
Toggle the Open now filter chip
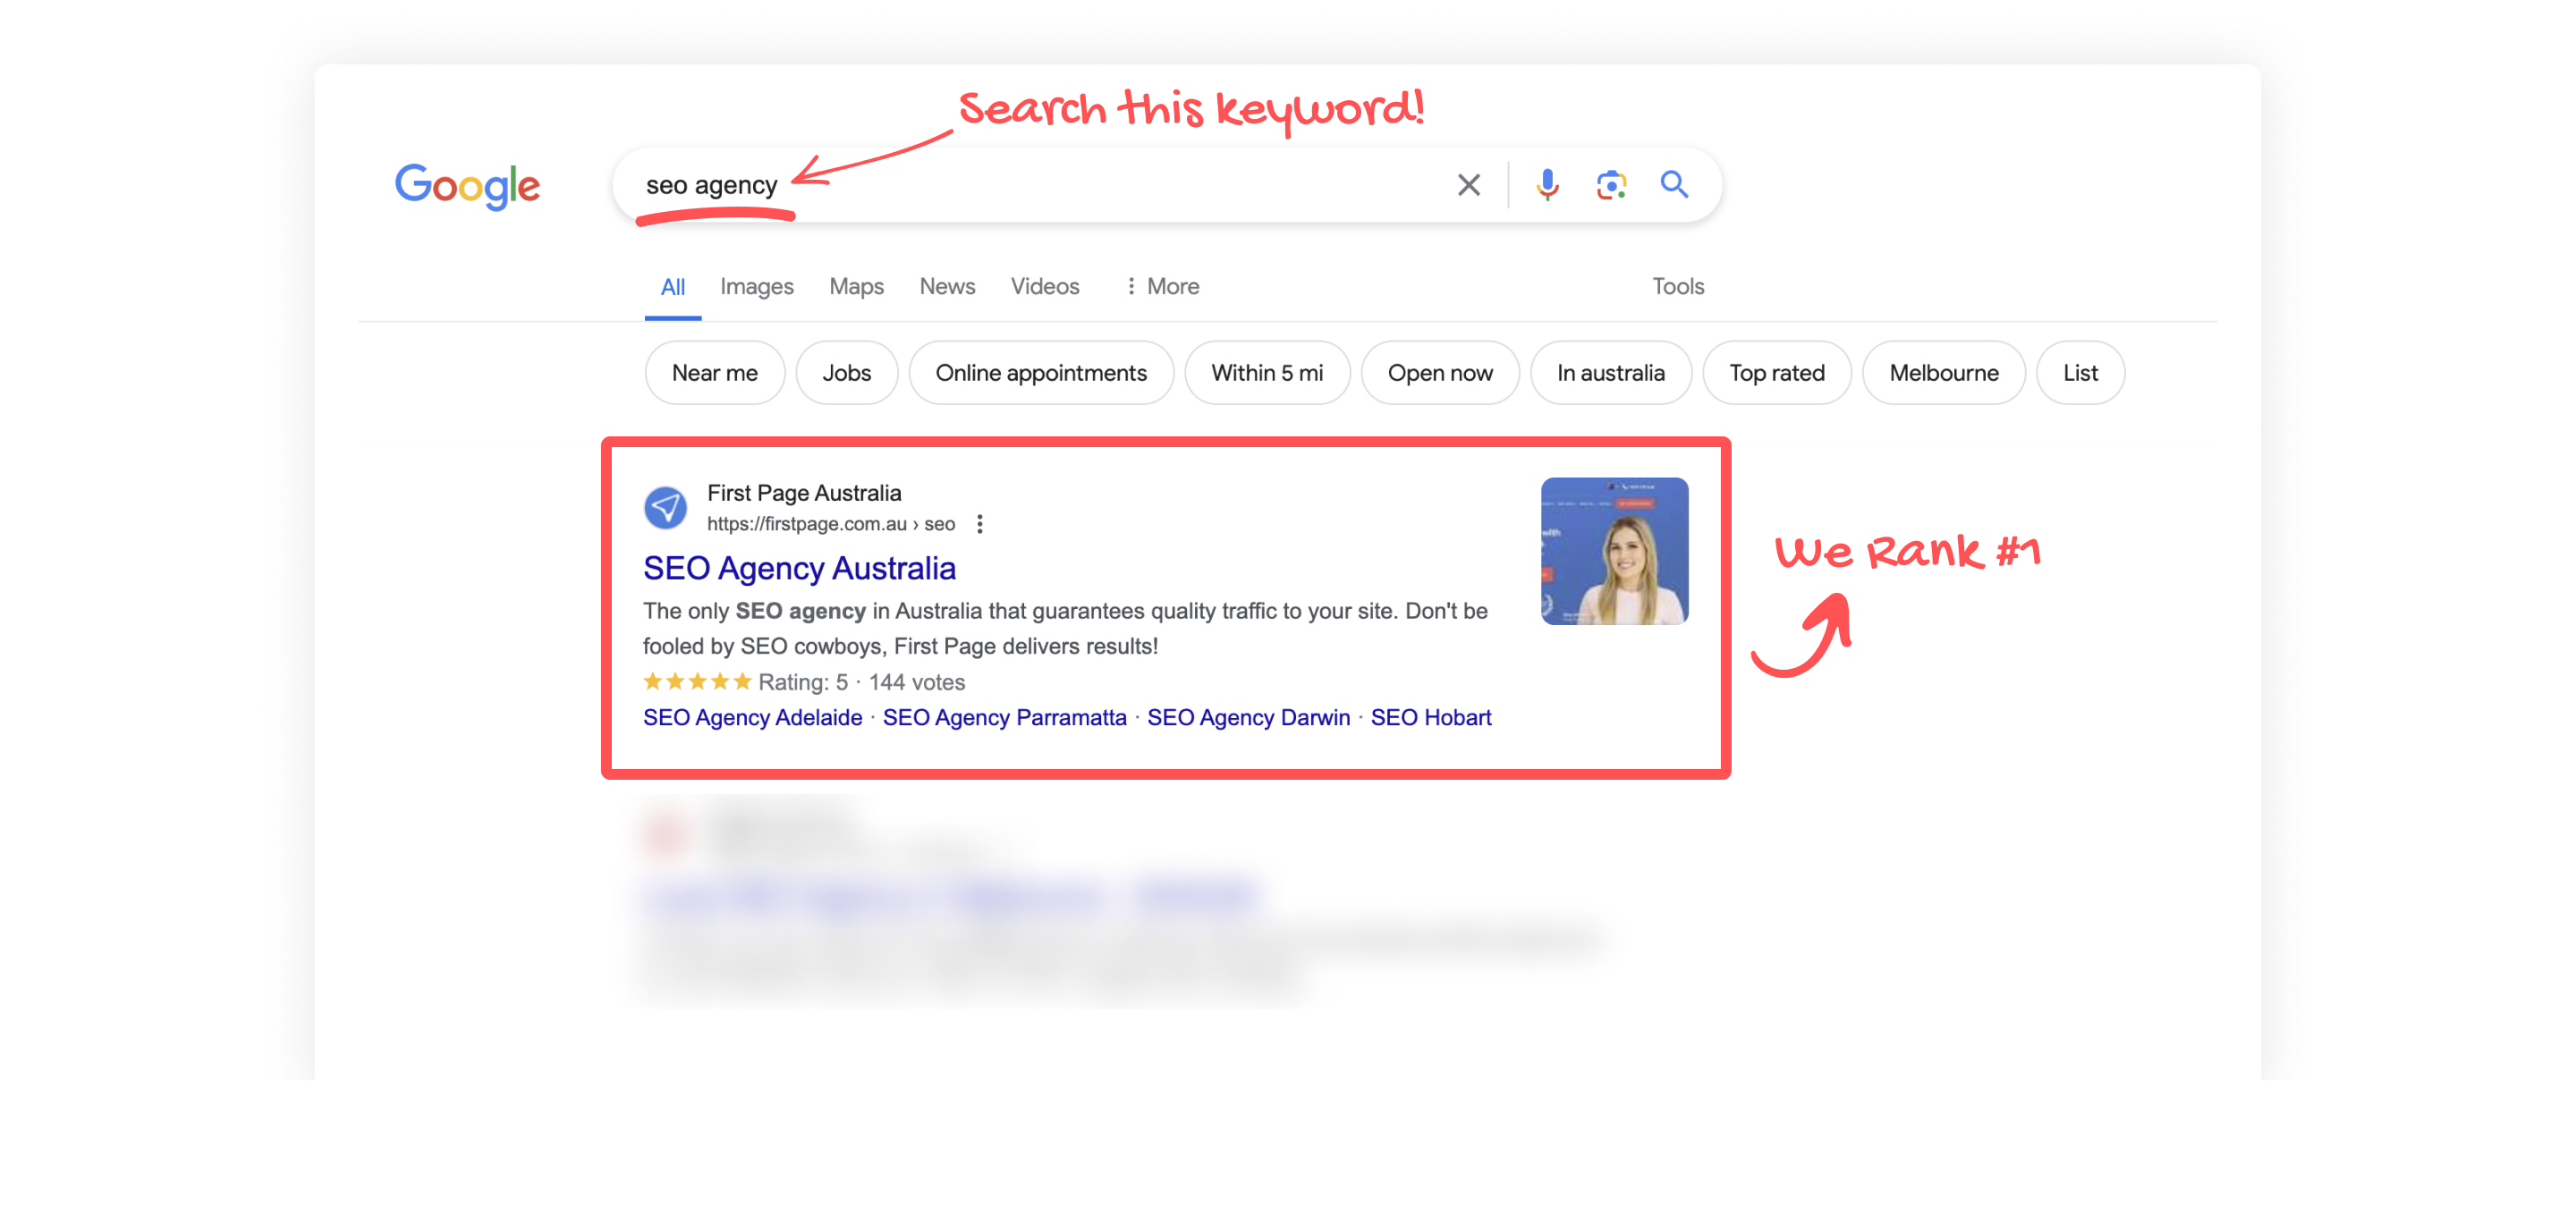coord(1439,373)
